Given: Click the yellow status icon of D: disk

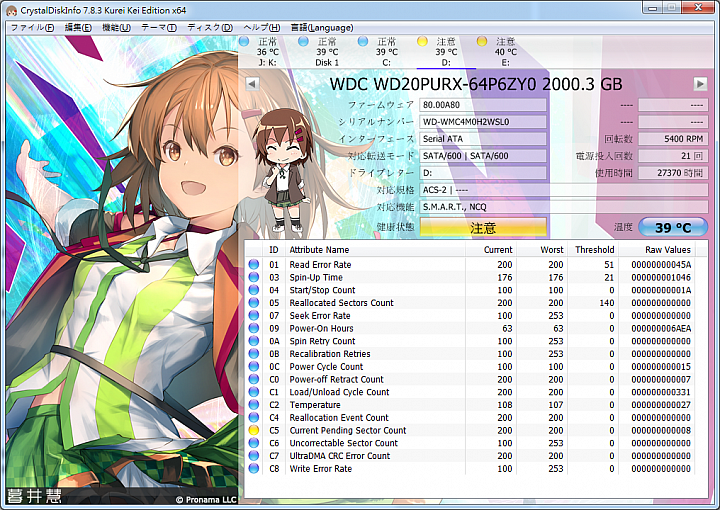Looking at the screenshot, I should click(422, 42).
